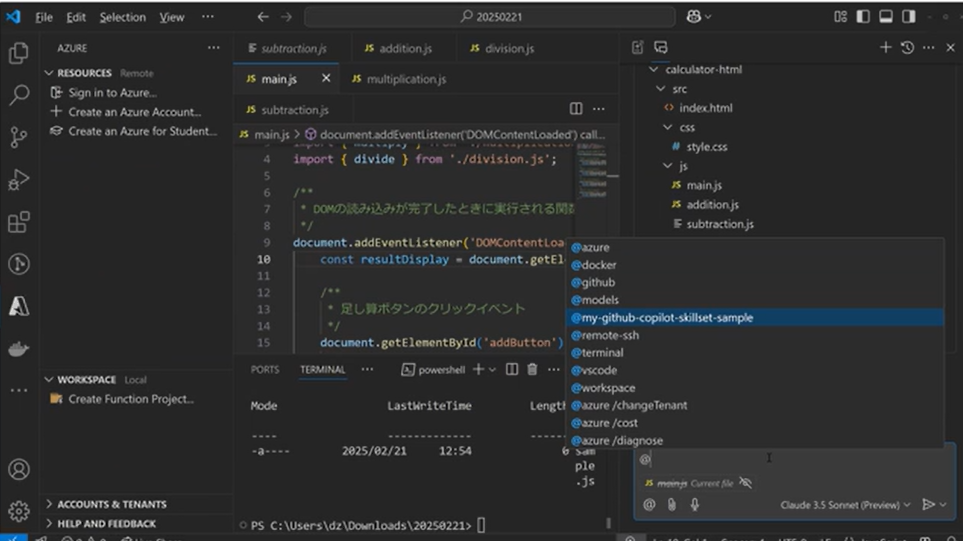Image resolution: width=963 pixels, height=541 pixels.
Task: Expand HELP AND FEEDBACK section
Action: point(49,523)
